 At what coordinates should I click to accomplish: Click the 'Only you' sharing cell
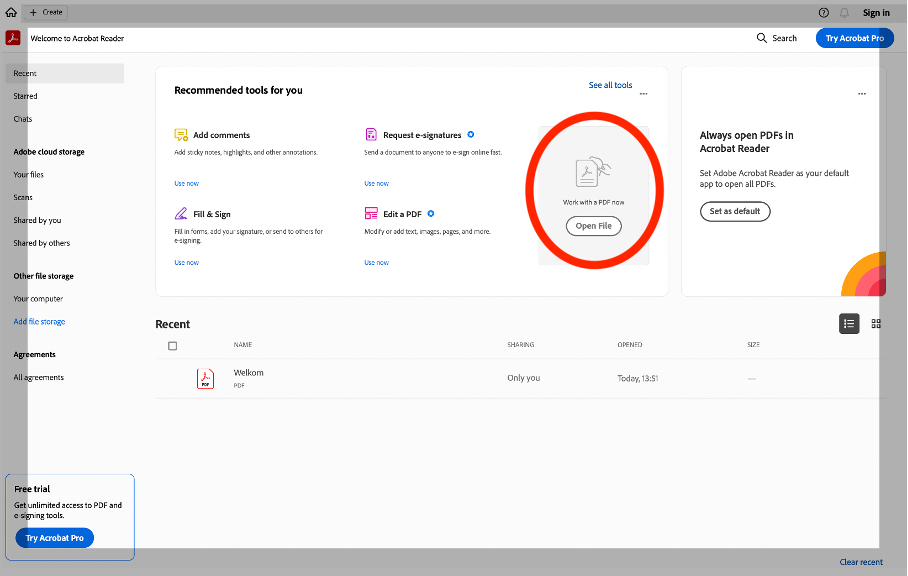(523, 378)
